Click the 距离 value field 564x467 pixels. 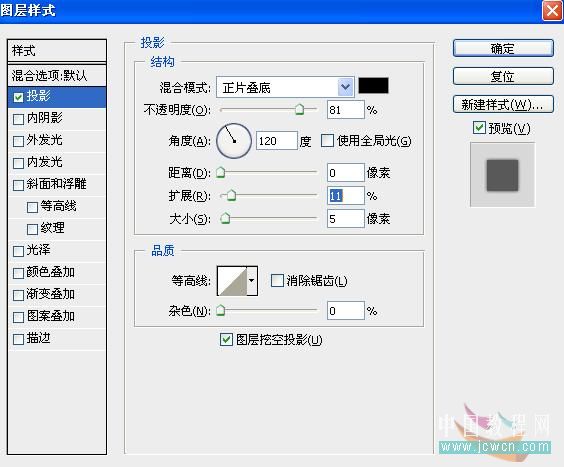coord(346,173)
